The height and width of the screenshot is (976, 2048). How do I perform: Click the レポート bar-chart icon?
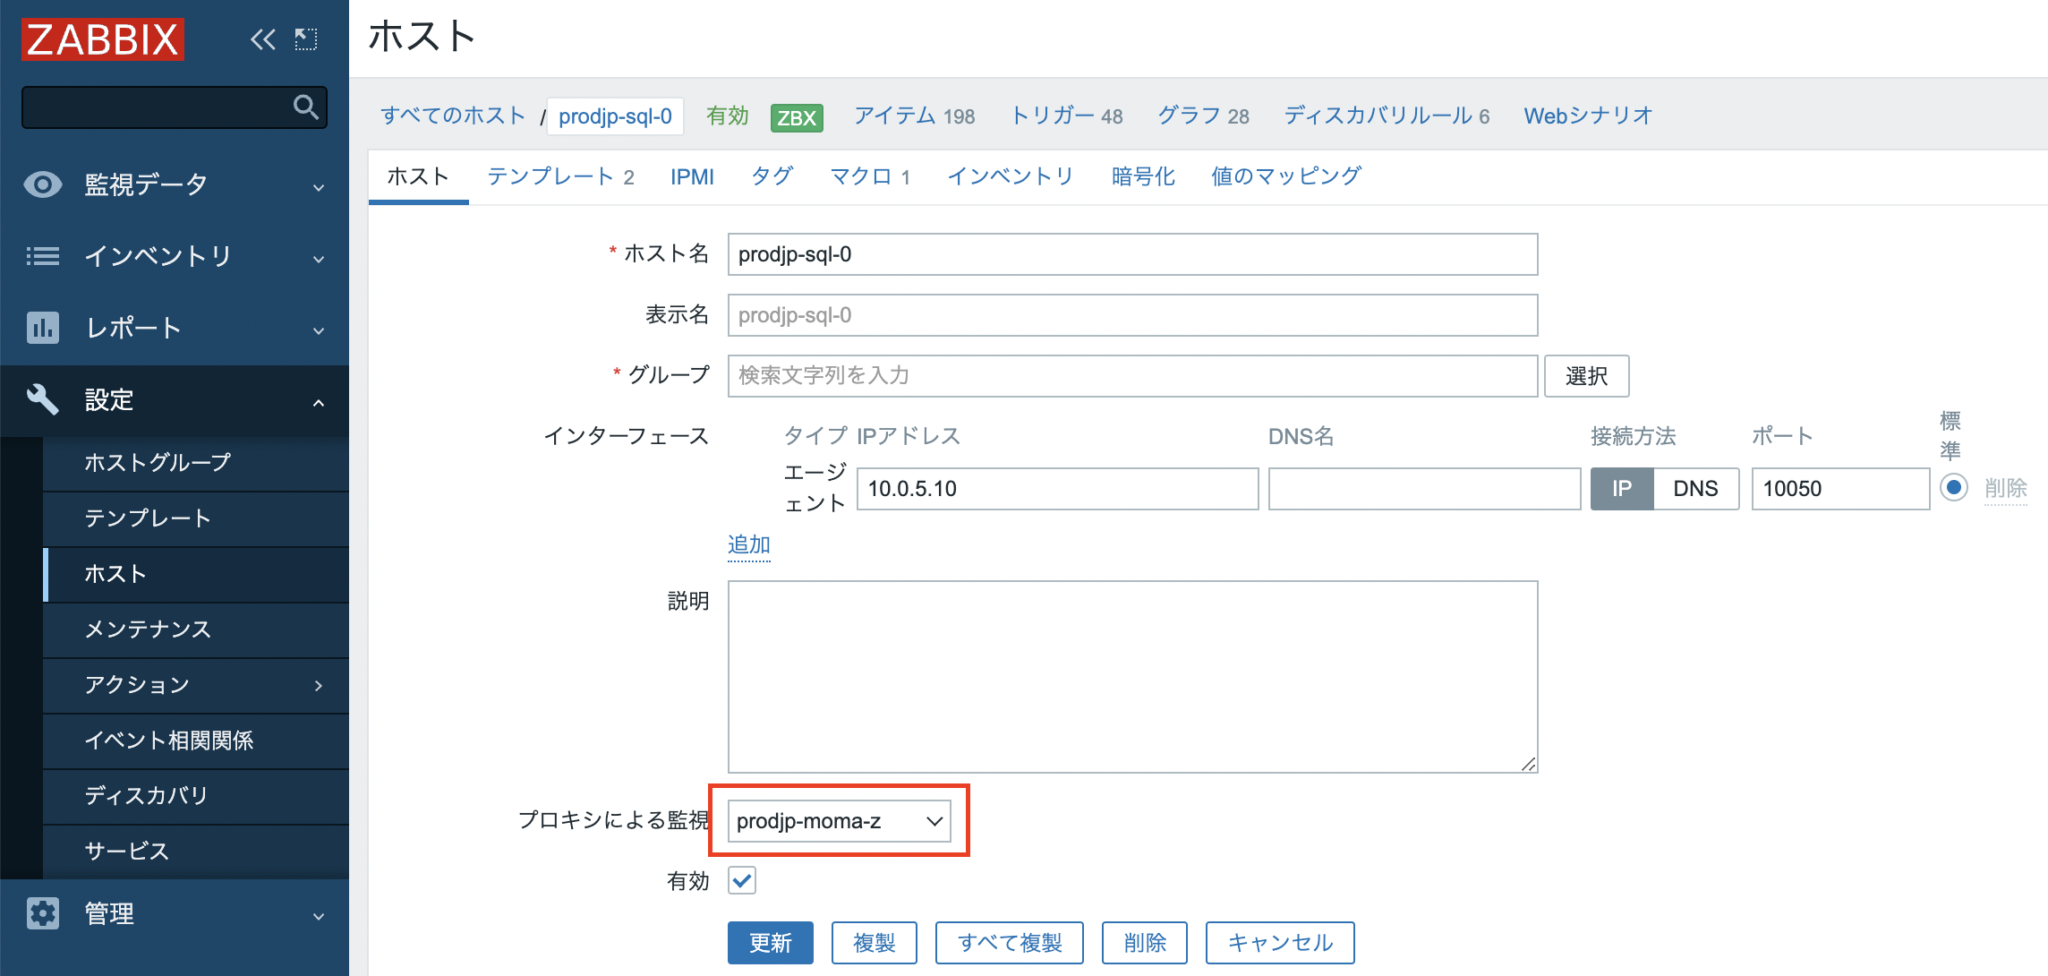click(42, 327)
